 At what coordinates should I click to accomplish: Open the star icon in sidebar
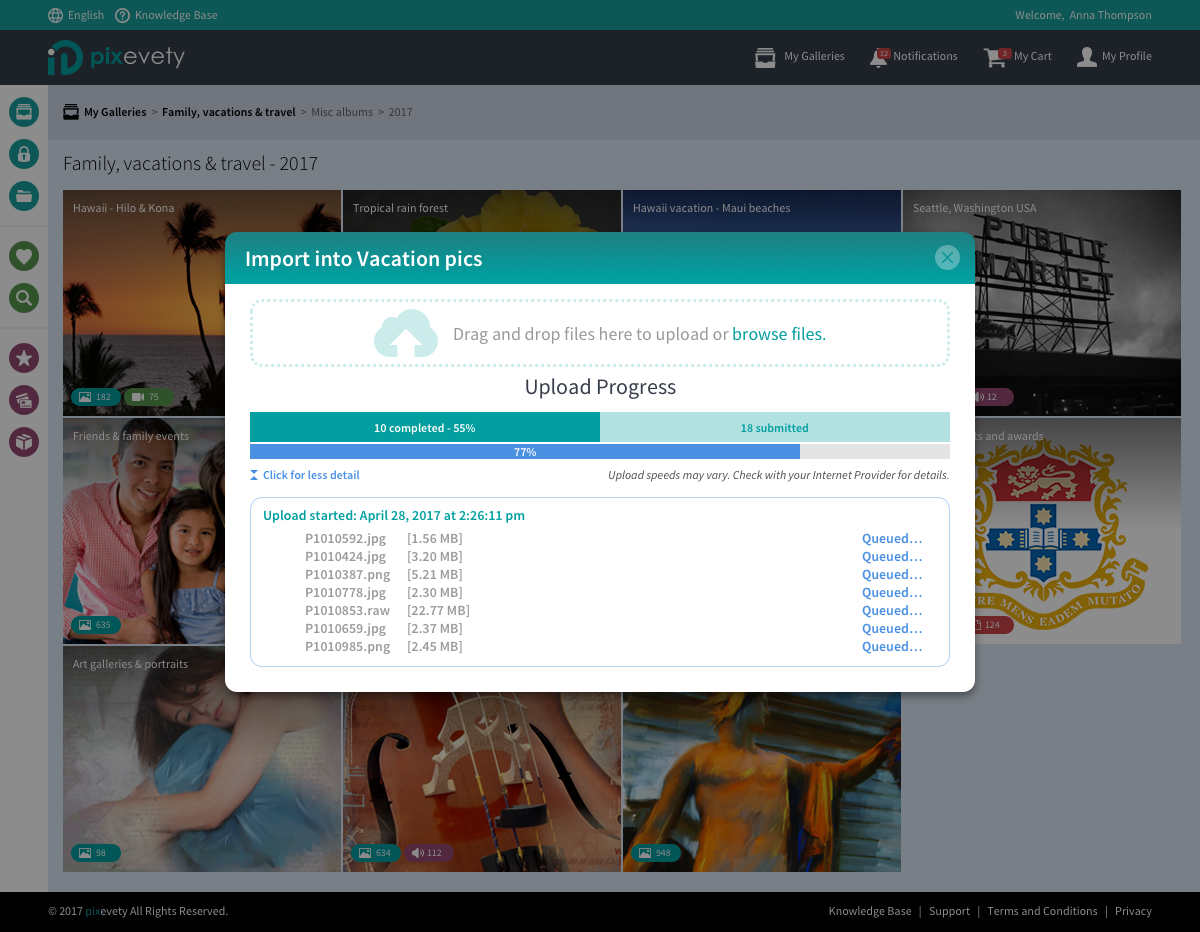coord(24,357)
